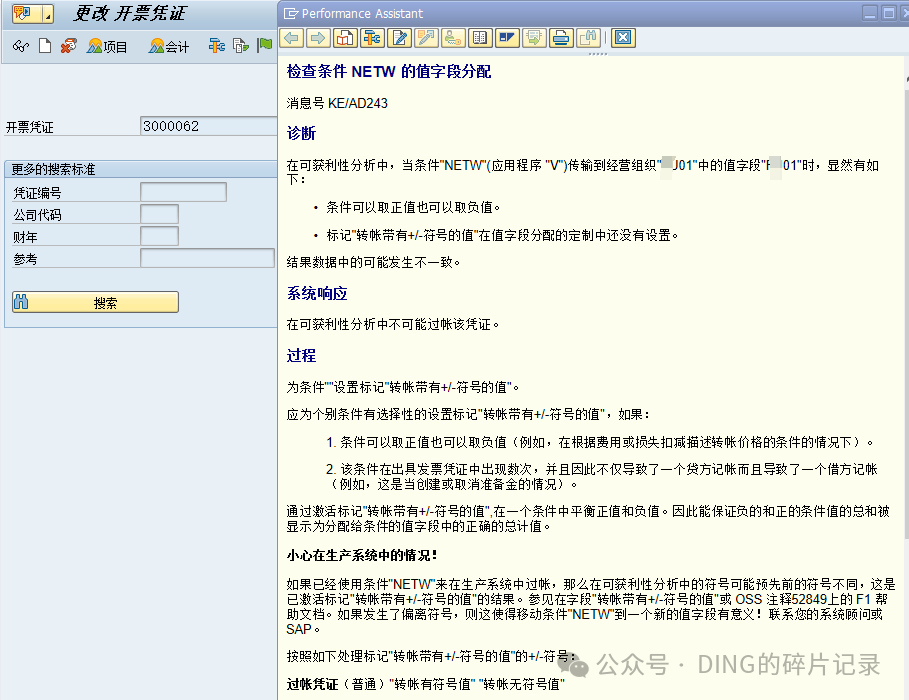Viewport: 909px width, 700px height.
Task: Click the 系统响应 section heading
Action: [x=317, y=293]
